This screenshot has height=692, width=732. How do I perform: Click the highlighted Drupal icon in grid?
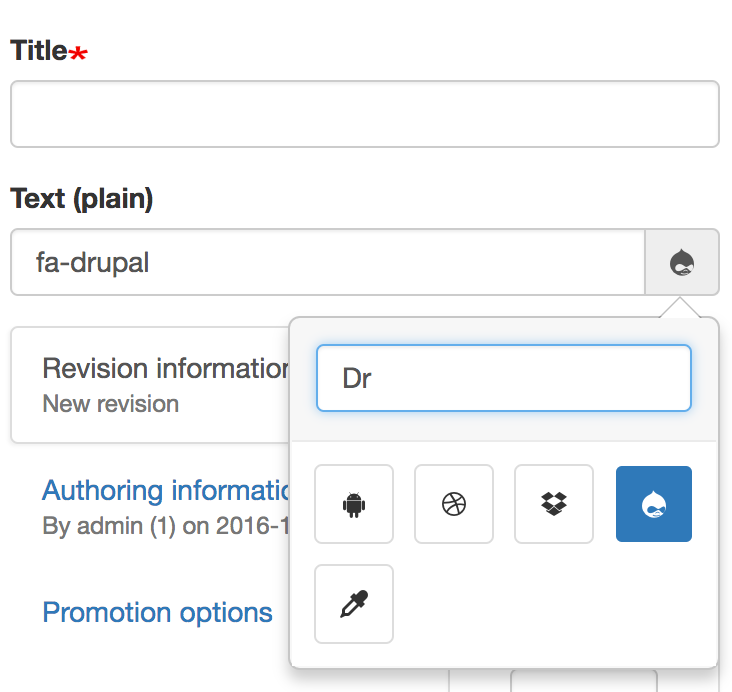[654, 504]
